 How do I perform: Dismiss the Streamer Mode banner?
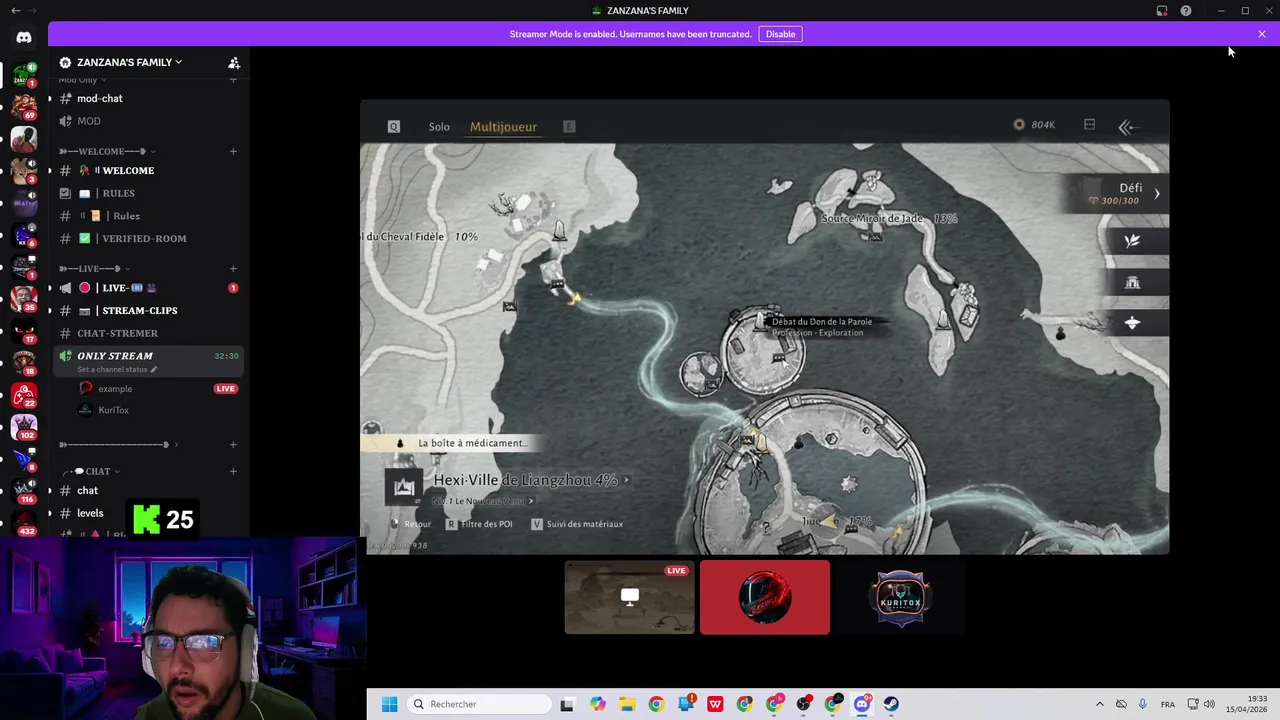1262,34
